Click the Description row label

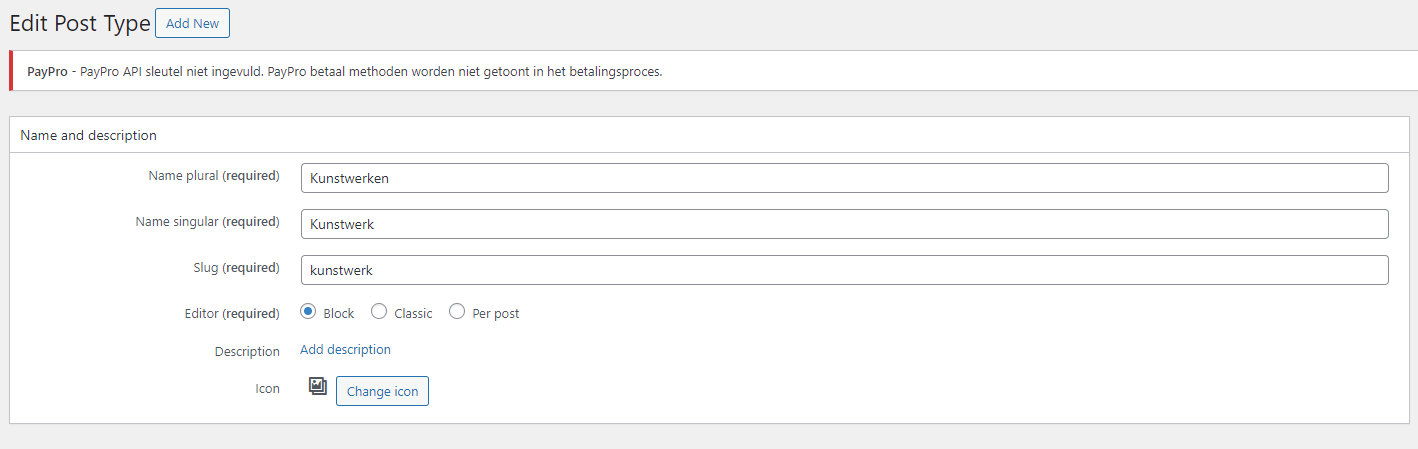(247, 352)
